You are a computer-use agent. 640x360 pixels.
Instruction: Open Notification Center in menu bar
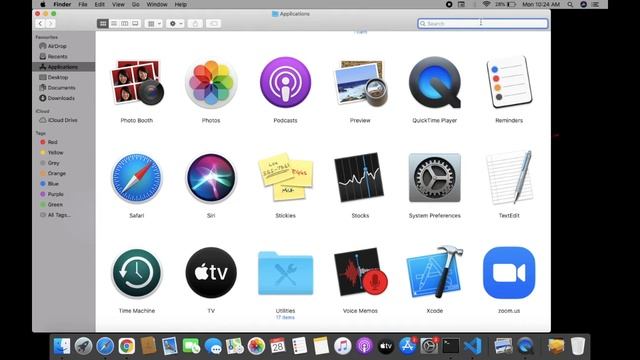click(x=596, y=4)
